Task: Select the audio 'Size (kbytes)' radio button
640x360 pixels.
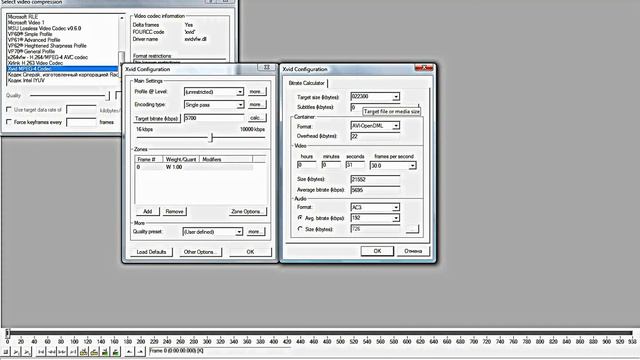Action: pyautogui.click(x=300, y=229)
